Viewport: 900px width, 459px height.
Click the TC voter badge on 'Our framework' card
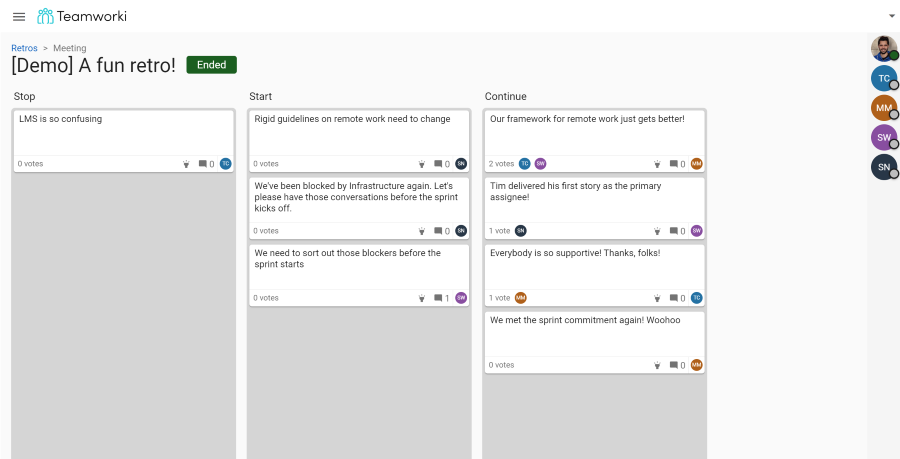[x=525, y=164]
